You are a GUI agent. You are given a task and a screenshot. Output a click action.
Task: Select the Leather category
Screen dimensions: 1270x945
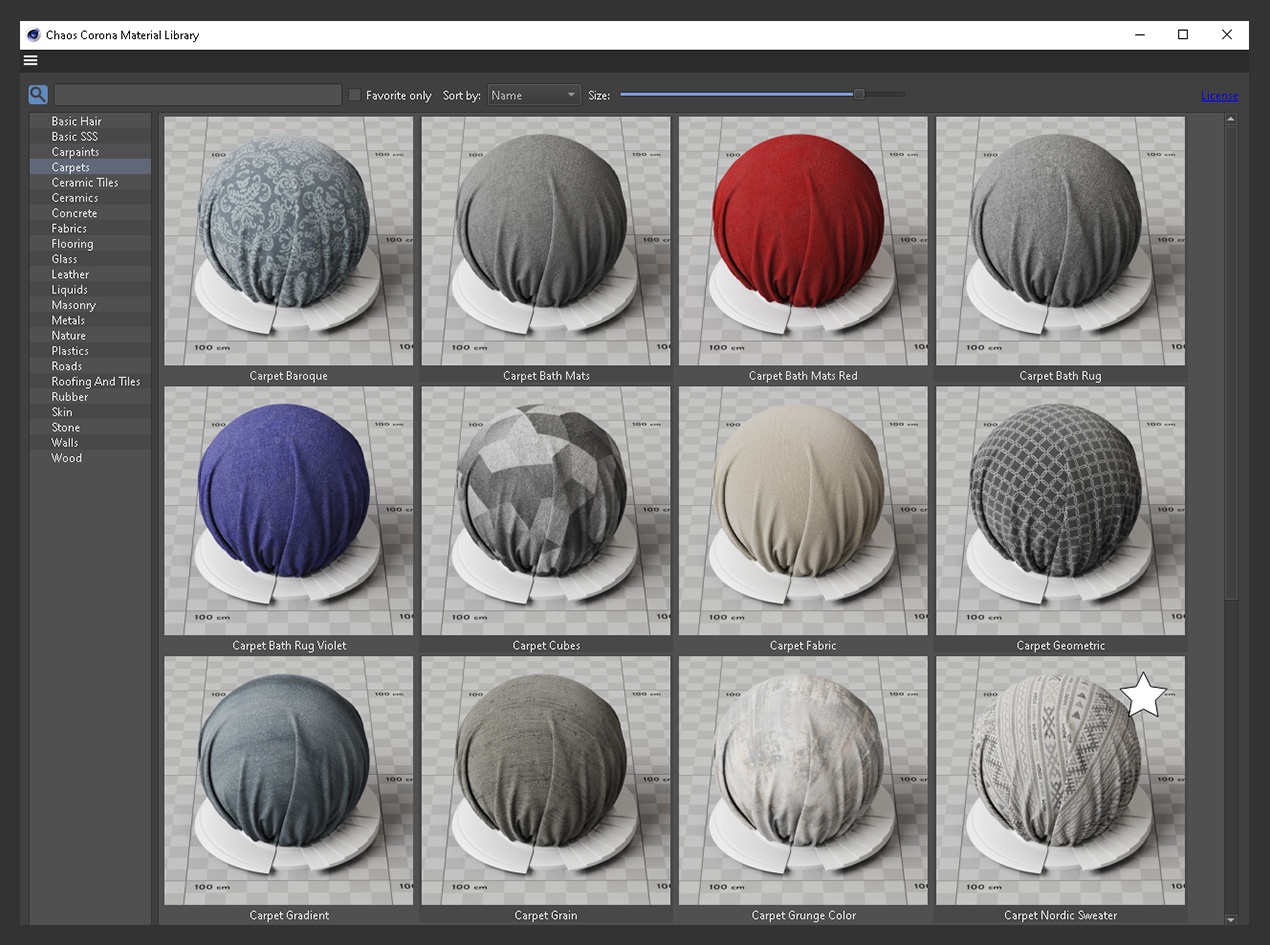click(90, 274)
